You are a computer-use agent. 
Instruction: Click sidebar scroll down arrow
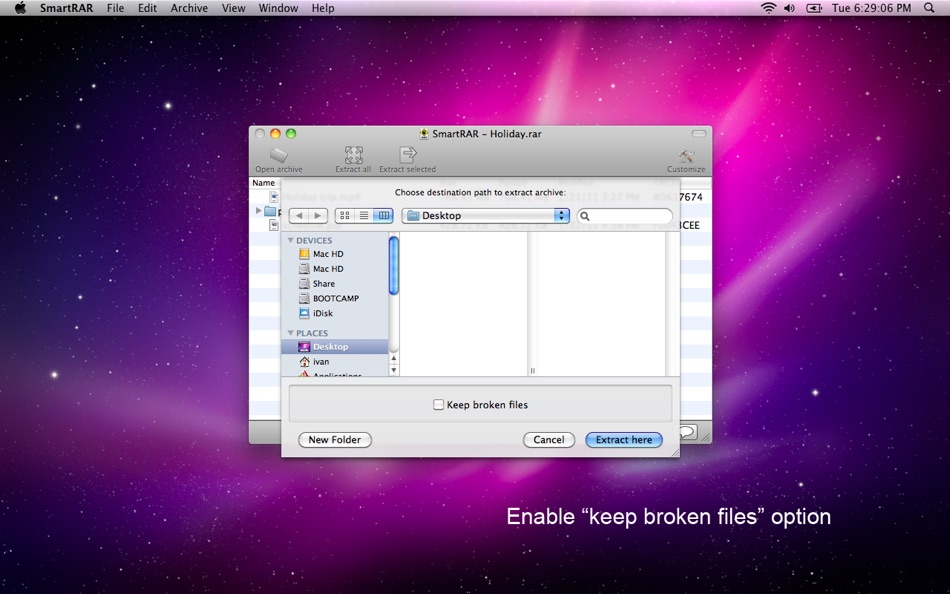[394, 370]
